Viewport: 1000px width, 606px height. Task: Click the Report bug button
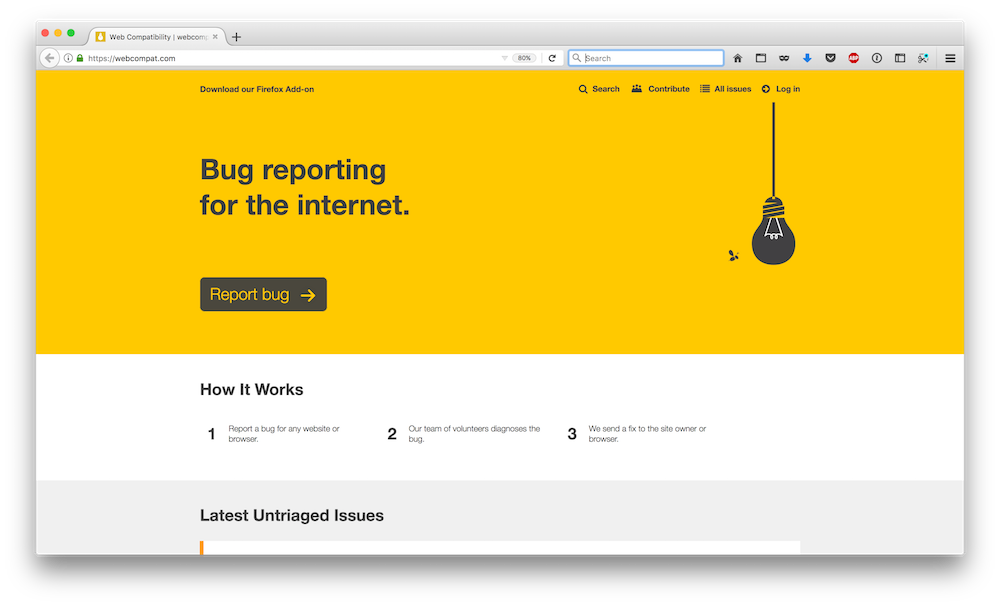coord(263,293)
